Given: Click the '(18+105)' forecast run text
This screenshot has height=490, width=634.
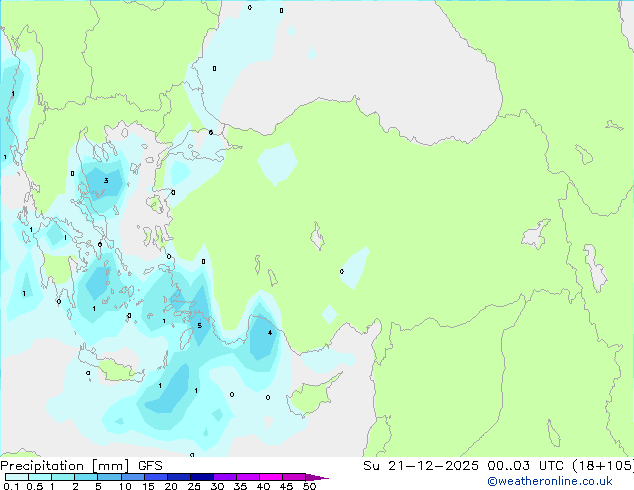Looking at the screenshot, I should (x=602, y=466).
